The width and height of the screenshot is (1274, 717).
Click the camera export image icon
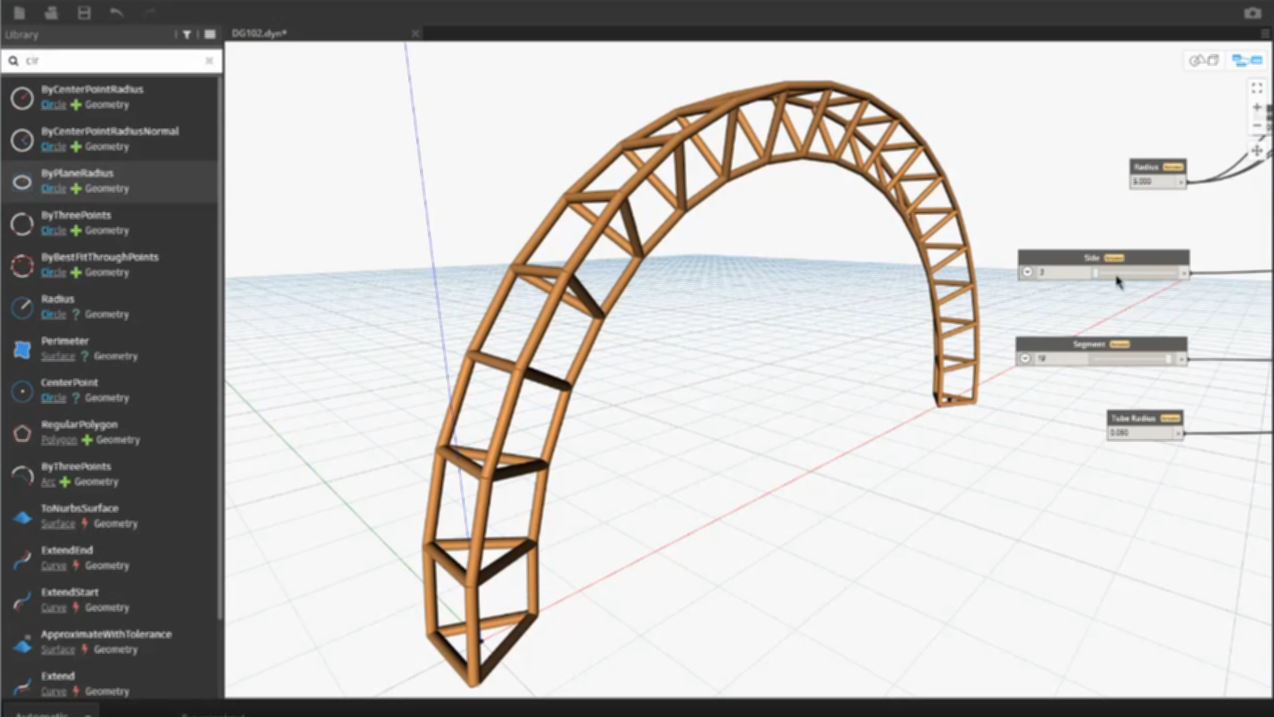click(x=1252, y=13)
